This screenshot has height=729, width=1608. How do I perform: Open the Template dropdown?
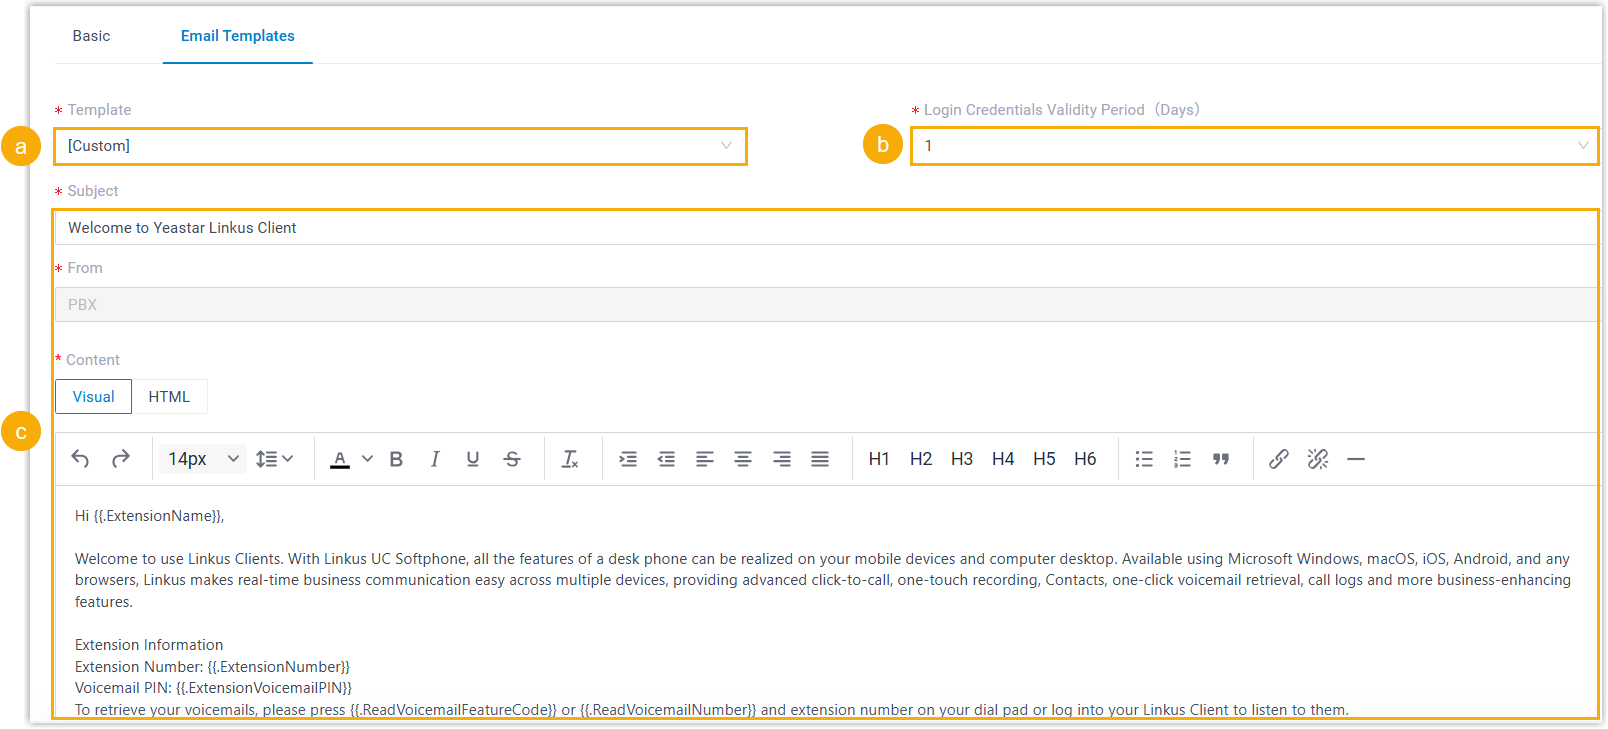(x=400, y=146)
